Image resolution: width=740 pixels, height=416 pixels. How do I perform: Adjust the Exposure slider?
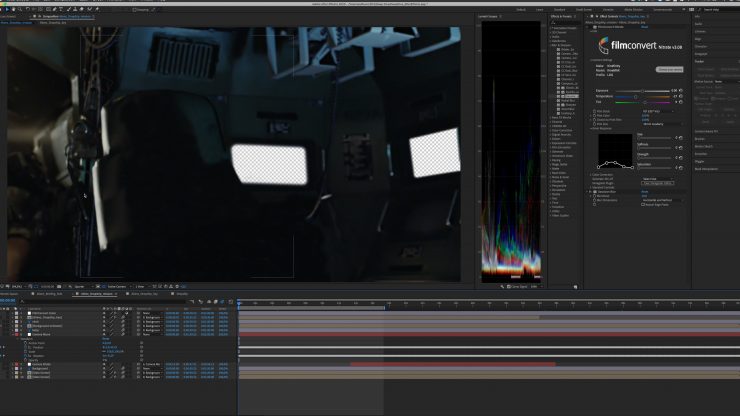coord(640,90)
